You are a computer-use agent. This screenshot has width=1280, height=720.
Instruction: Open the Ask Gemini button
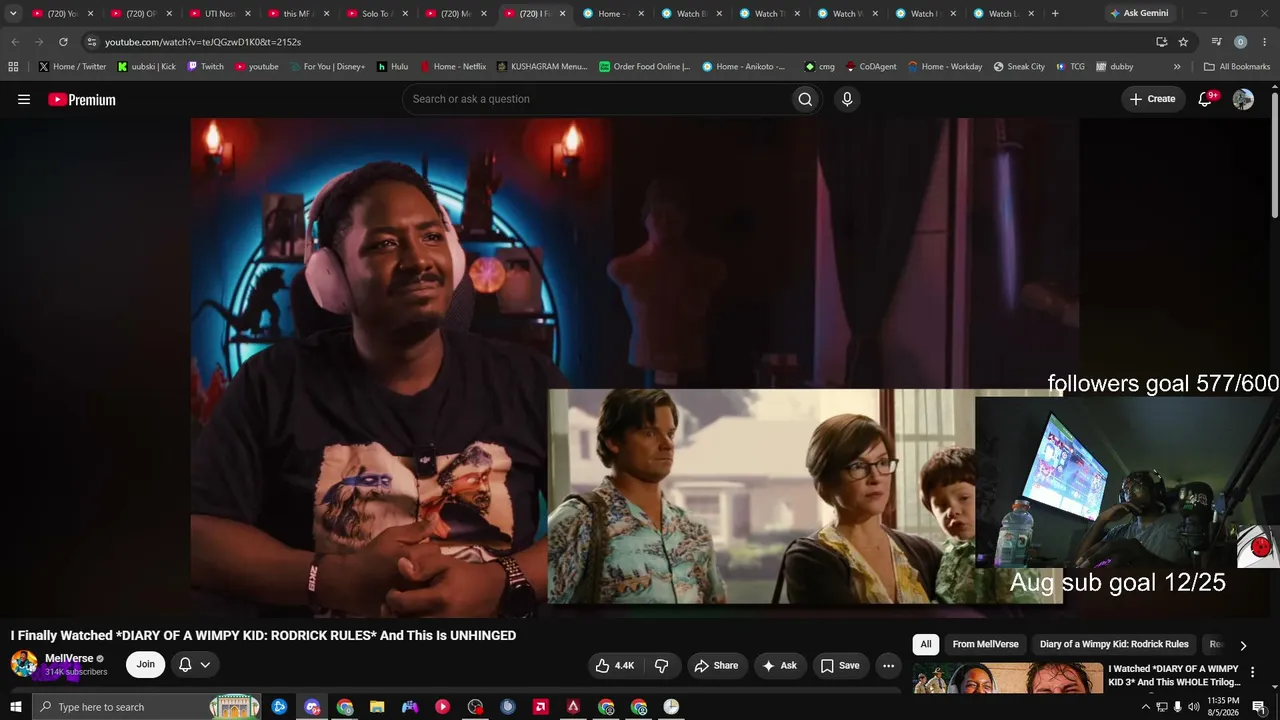pos(1138,14)
